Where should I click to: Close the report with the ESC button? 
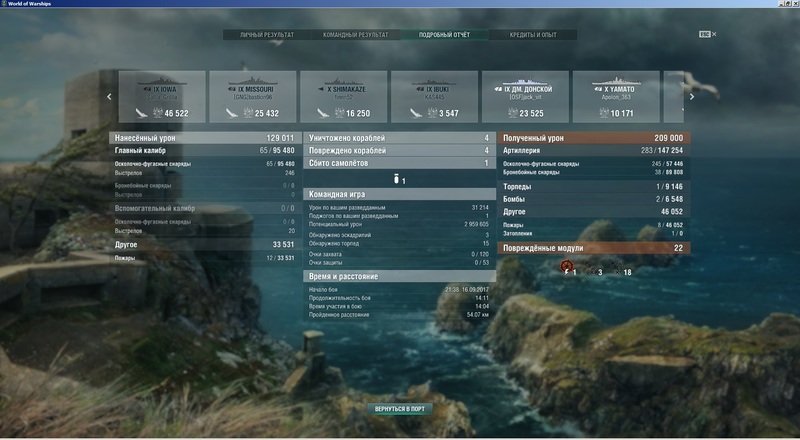click(x=706, y=34)
